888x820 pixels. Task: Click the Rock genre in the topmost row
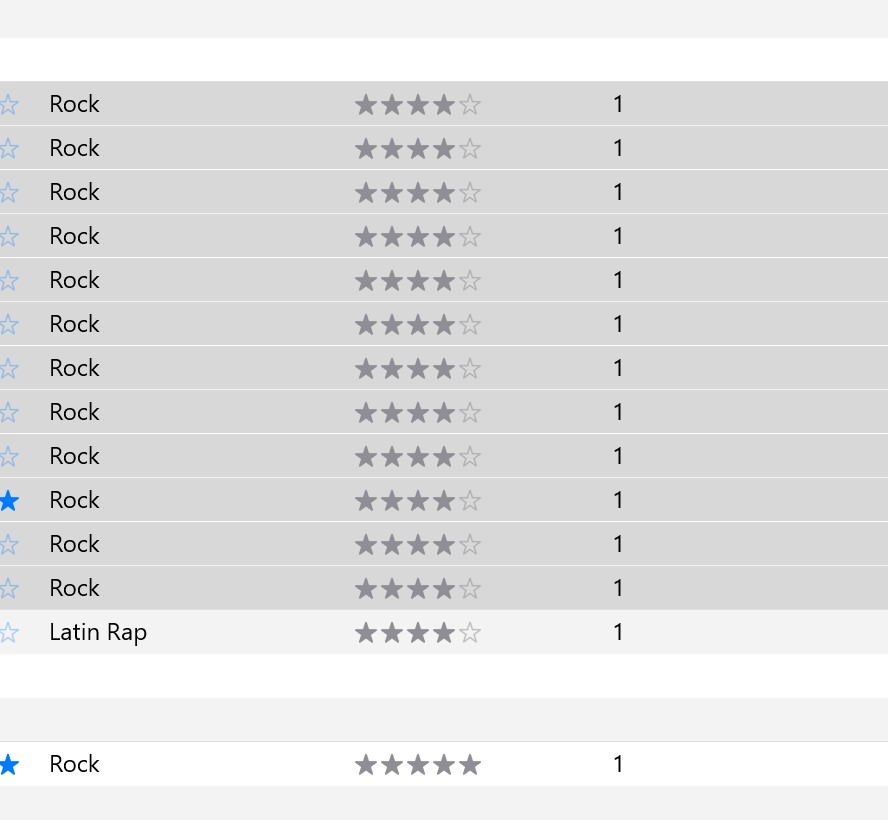pyautogui.click(x=74, y=104)
